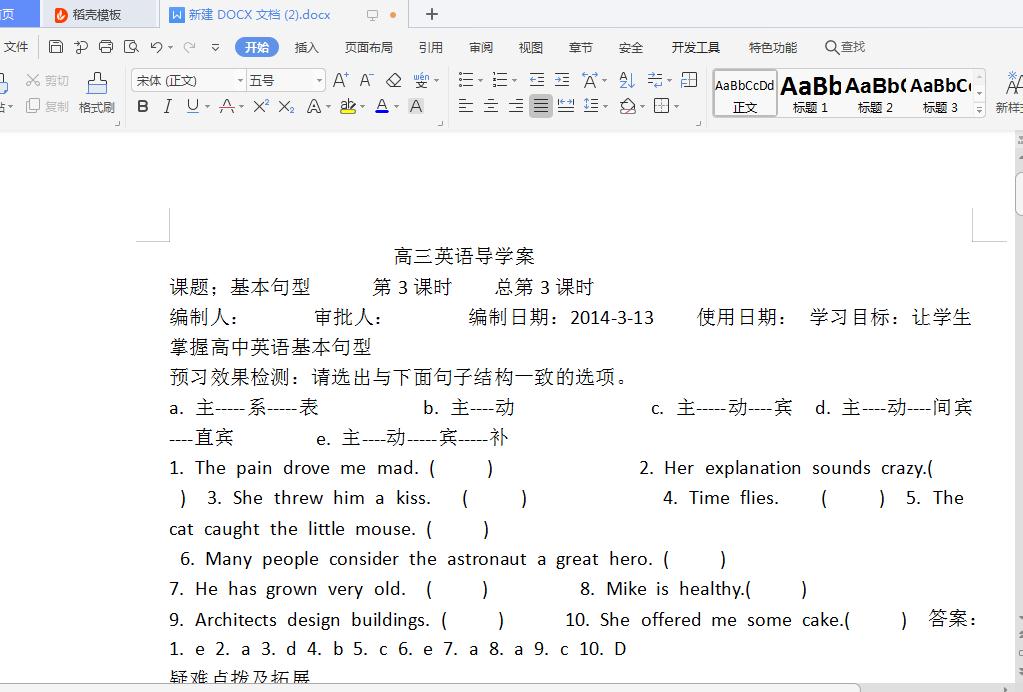The height and width of the screenshot is (692, 1023).
Task: Apply the 标题 3 style
Action: [940, 93]
